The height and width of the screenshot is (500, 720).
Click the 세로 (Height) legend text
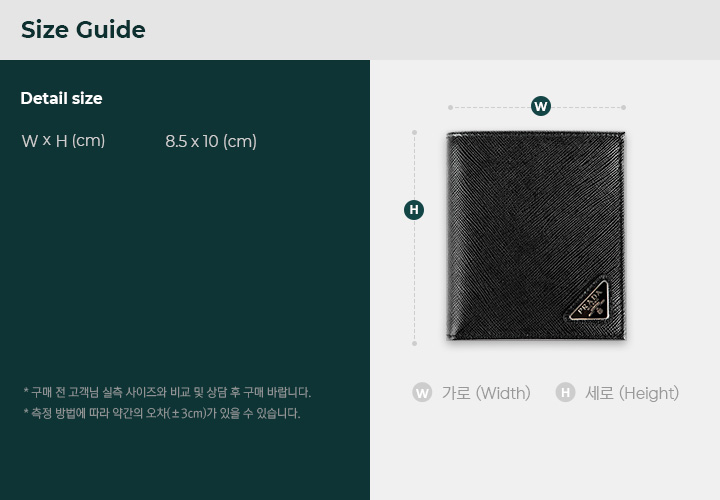pyautogui.click(x=632, y=393)
